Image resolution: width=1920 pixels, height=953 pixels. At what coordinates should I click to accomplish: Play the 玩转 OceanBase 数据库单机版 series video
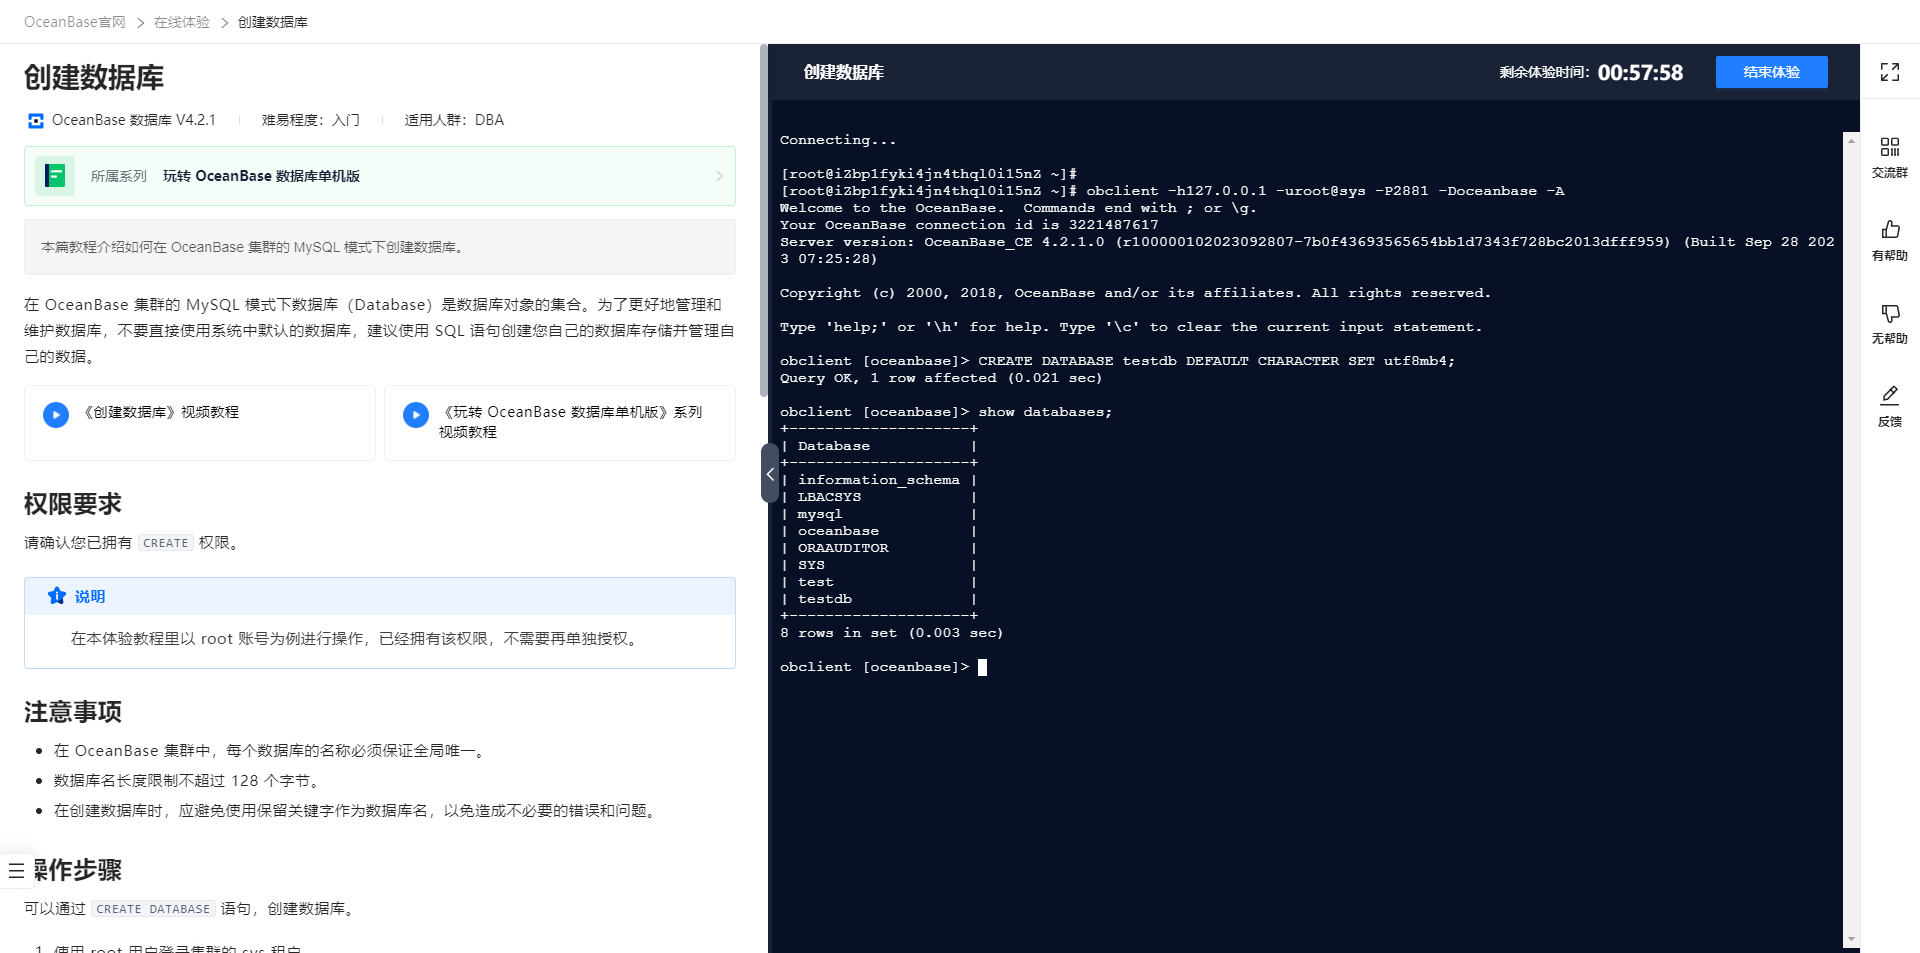416,414
